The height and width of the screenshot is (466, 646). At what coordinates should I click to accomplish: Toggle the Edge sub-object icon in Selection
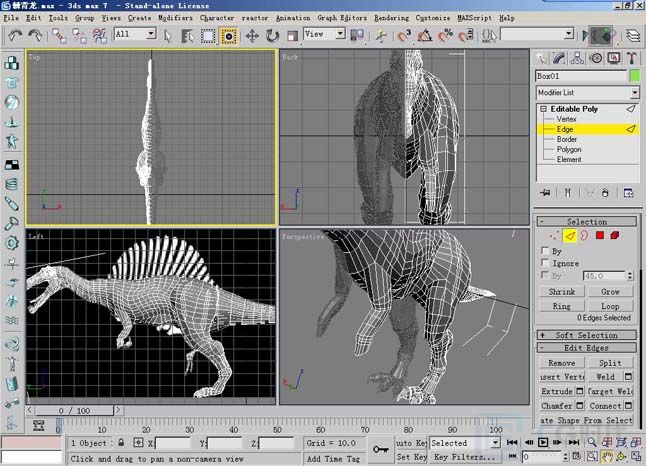[x=570, y=236]
